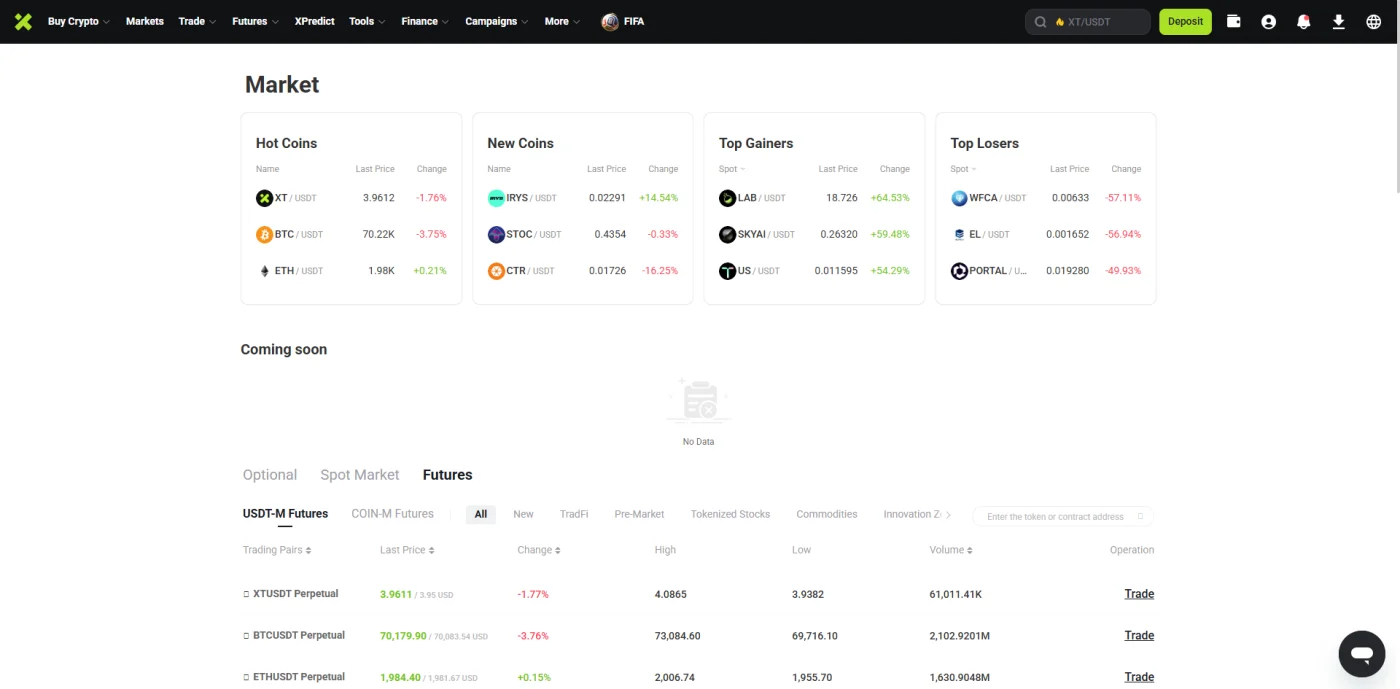Trade the BTCUSDT Perpetual contract
This screenshot has height=689, width=1400.
[x=1139, y=636]
